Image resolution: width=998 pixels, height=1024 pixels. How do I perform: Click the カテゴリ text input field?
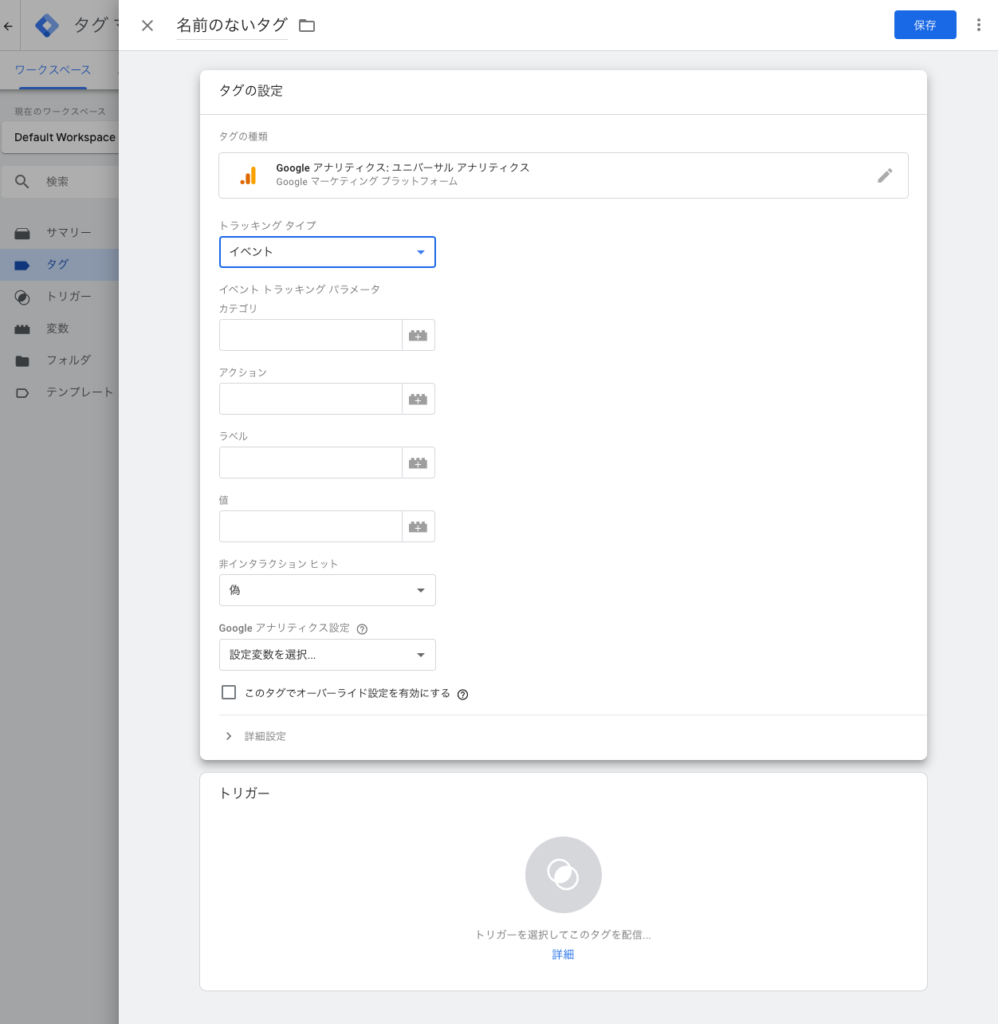[x=310, y=335]
